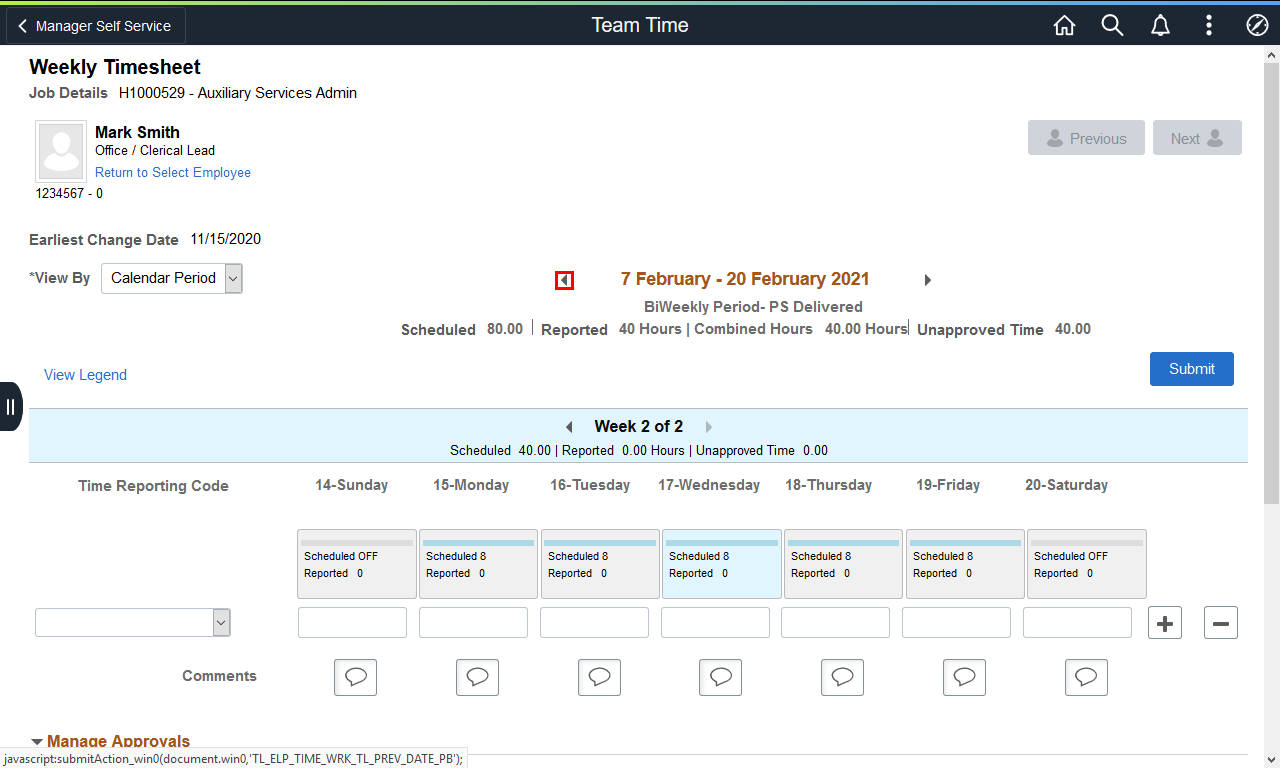Screen dimensions: 1280x768
Task: Go to the previous biweekly period arrow
Action: coord(564,281)
